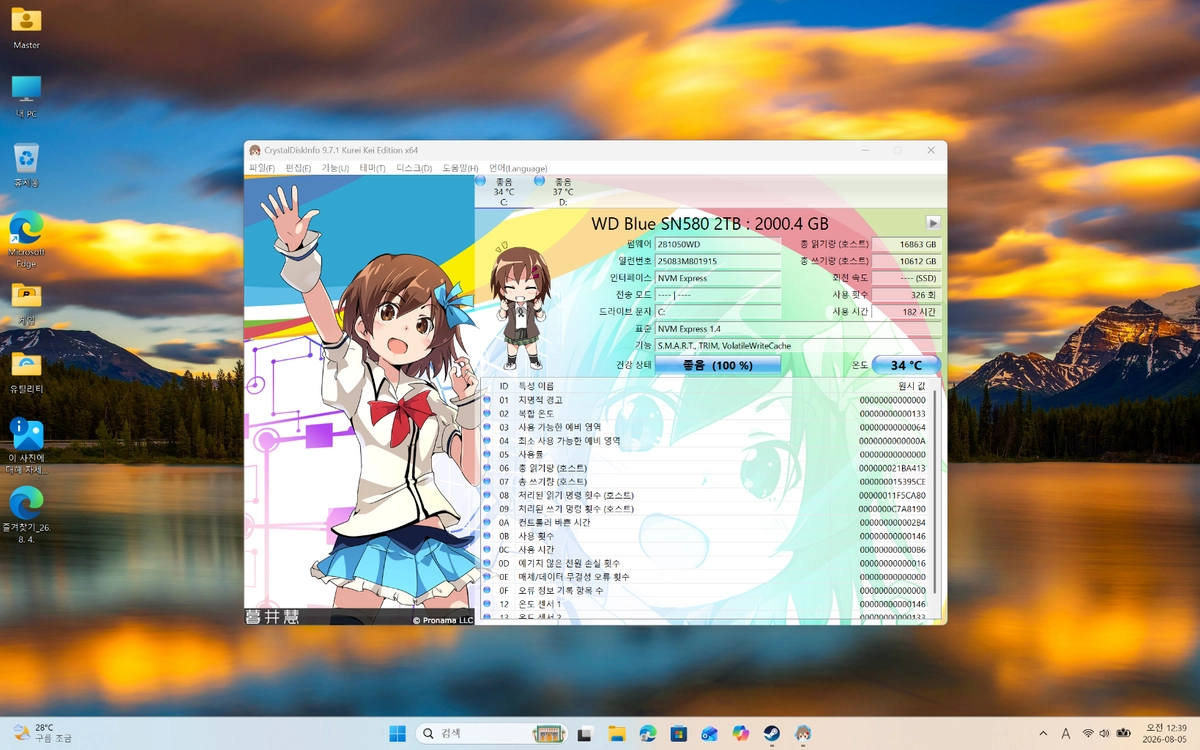The width and height of the screenshot is (1200, 750).
Task: Click the interface field NVM Express
Action: pos(718,278)
